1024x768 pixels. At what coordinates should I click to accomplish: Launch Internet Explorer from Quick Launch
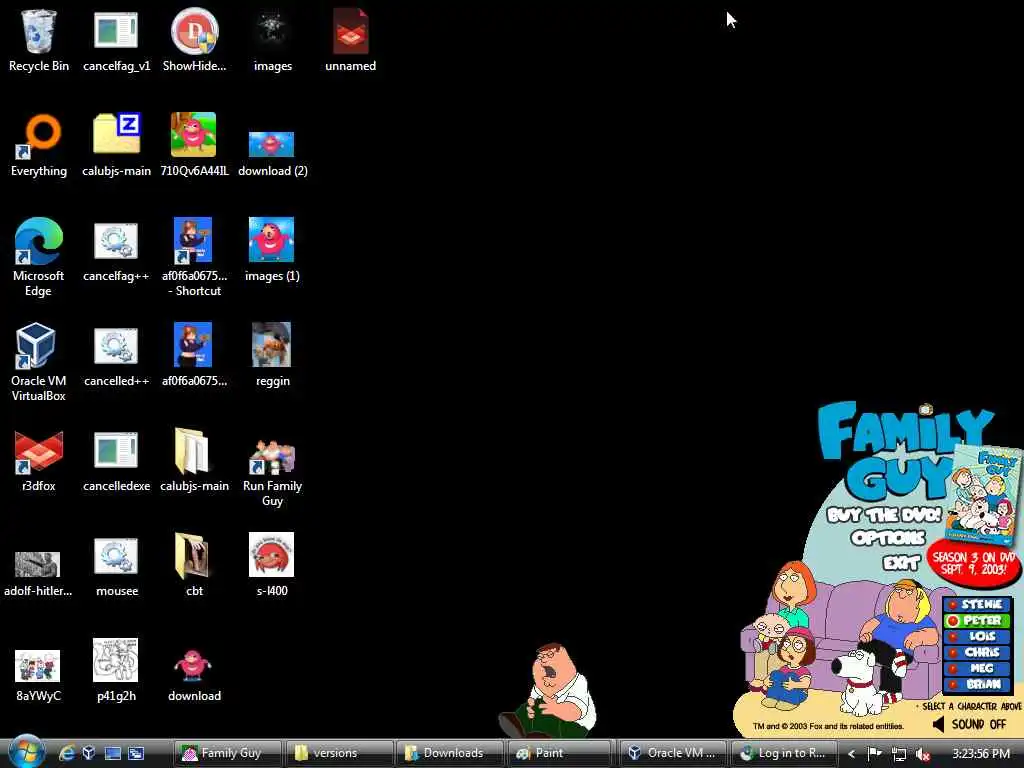click(x=67, y=753)
